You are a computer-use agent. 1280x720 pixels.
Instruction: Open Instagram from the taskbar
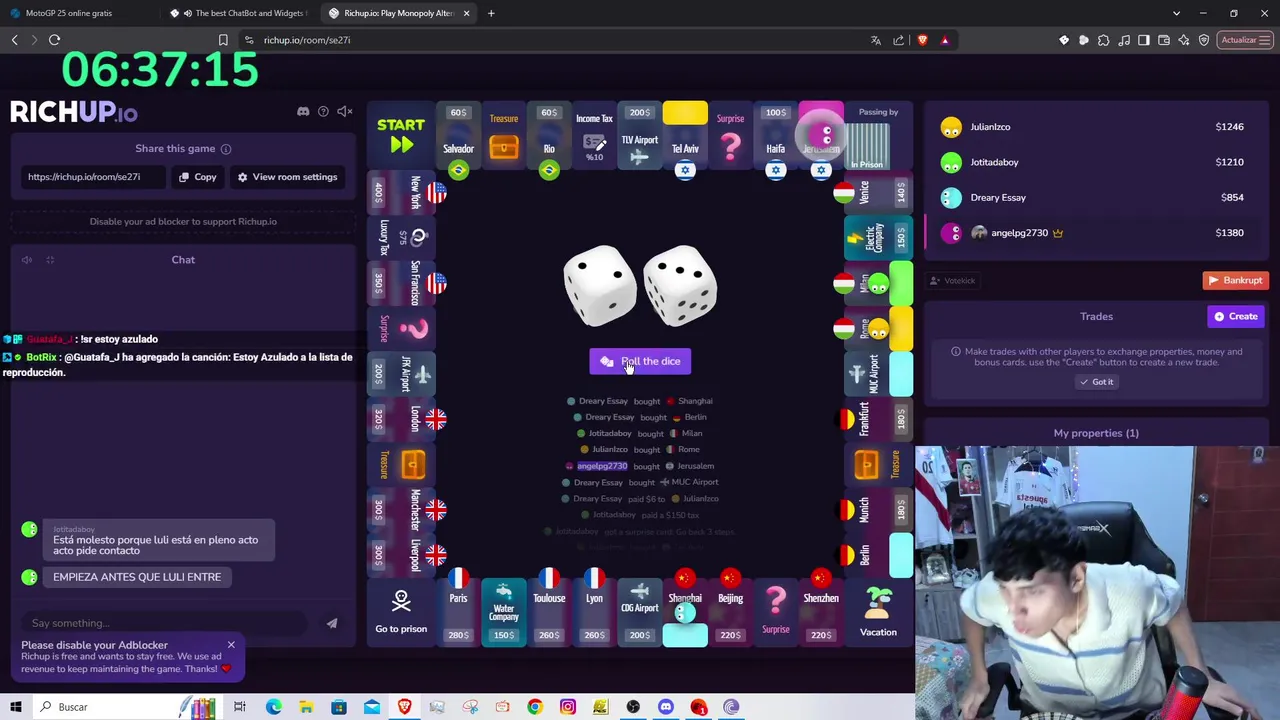click(567, 707)
